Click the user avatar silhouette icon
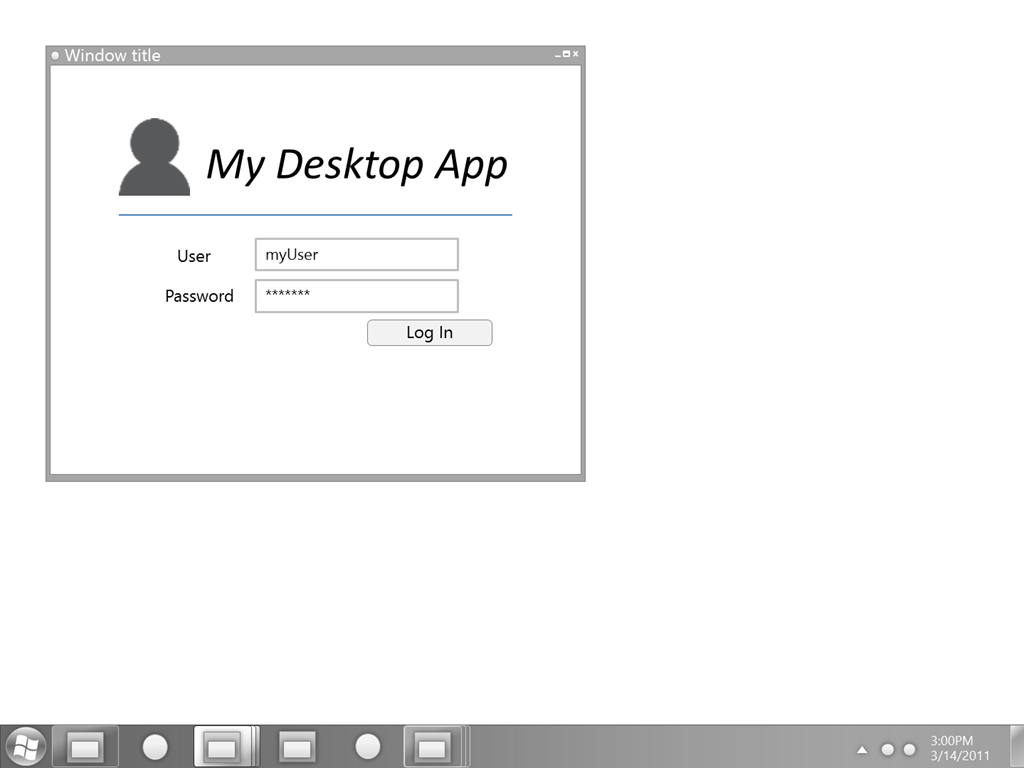Viewport: 1024px width, 768px height. pyautogui.click(x=154, y=158)
